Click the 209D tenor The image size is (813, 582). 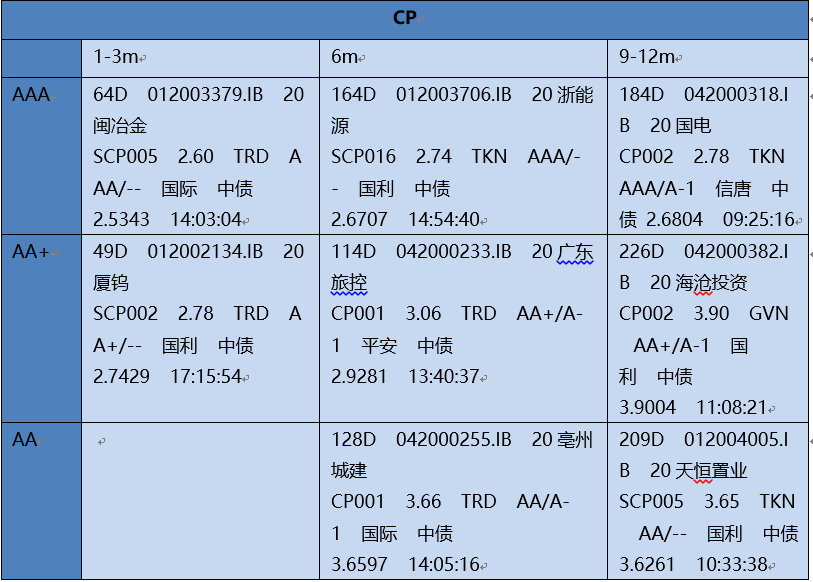click(x=641, y=439)
